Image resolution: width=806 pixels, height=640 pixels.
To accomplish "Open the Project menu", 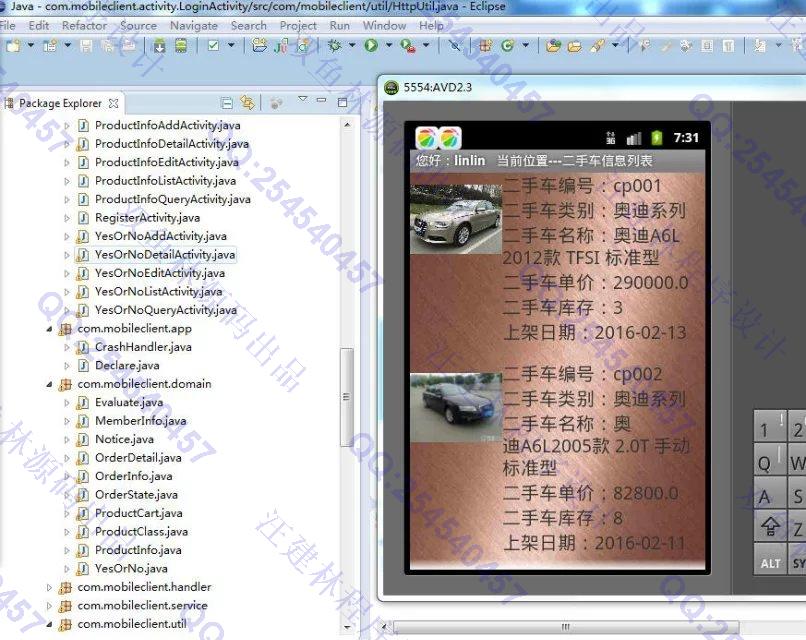I will [298, 25].
